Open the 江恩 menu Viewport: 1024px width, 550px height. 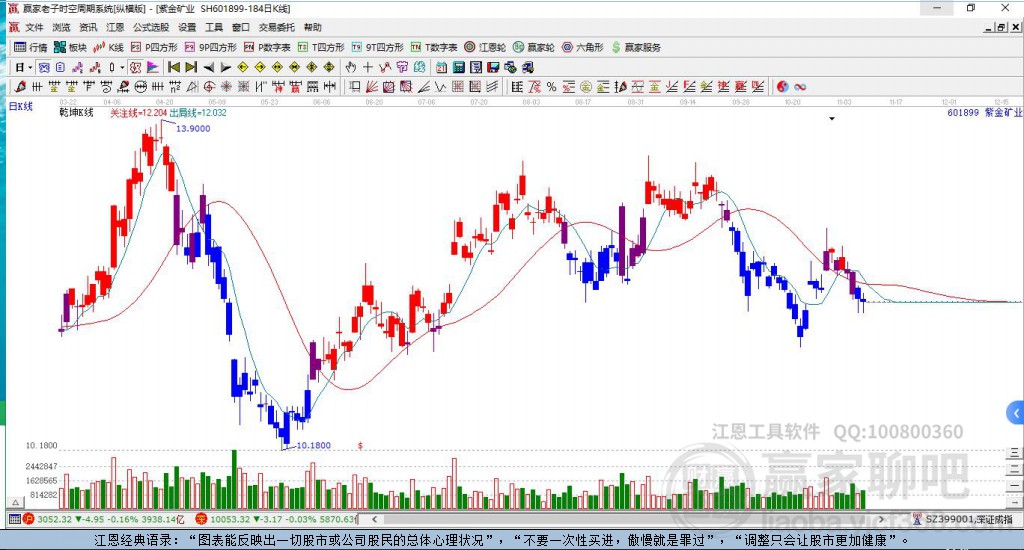click(x=115, y=27)
